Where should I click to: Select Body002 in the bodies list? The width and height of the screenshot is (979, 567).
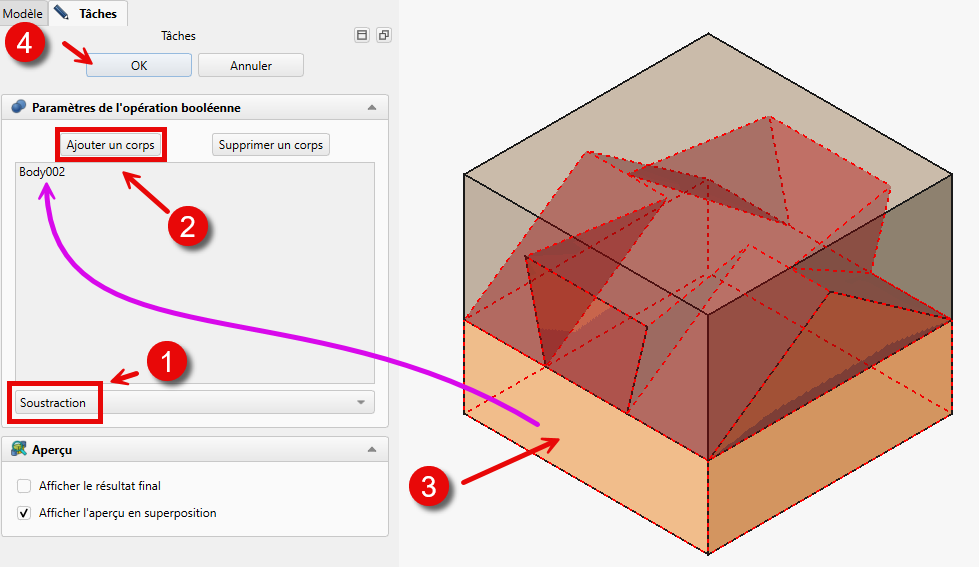(x=42, y=172)
